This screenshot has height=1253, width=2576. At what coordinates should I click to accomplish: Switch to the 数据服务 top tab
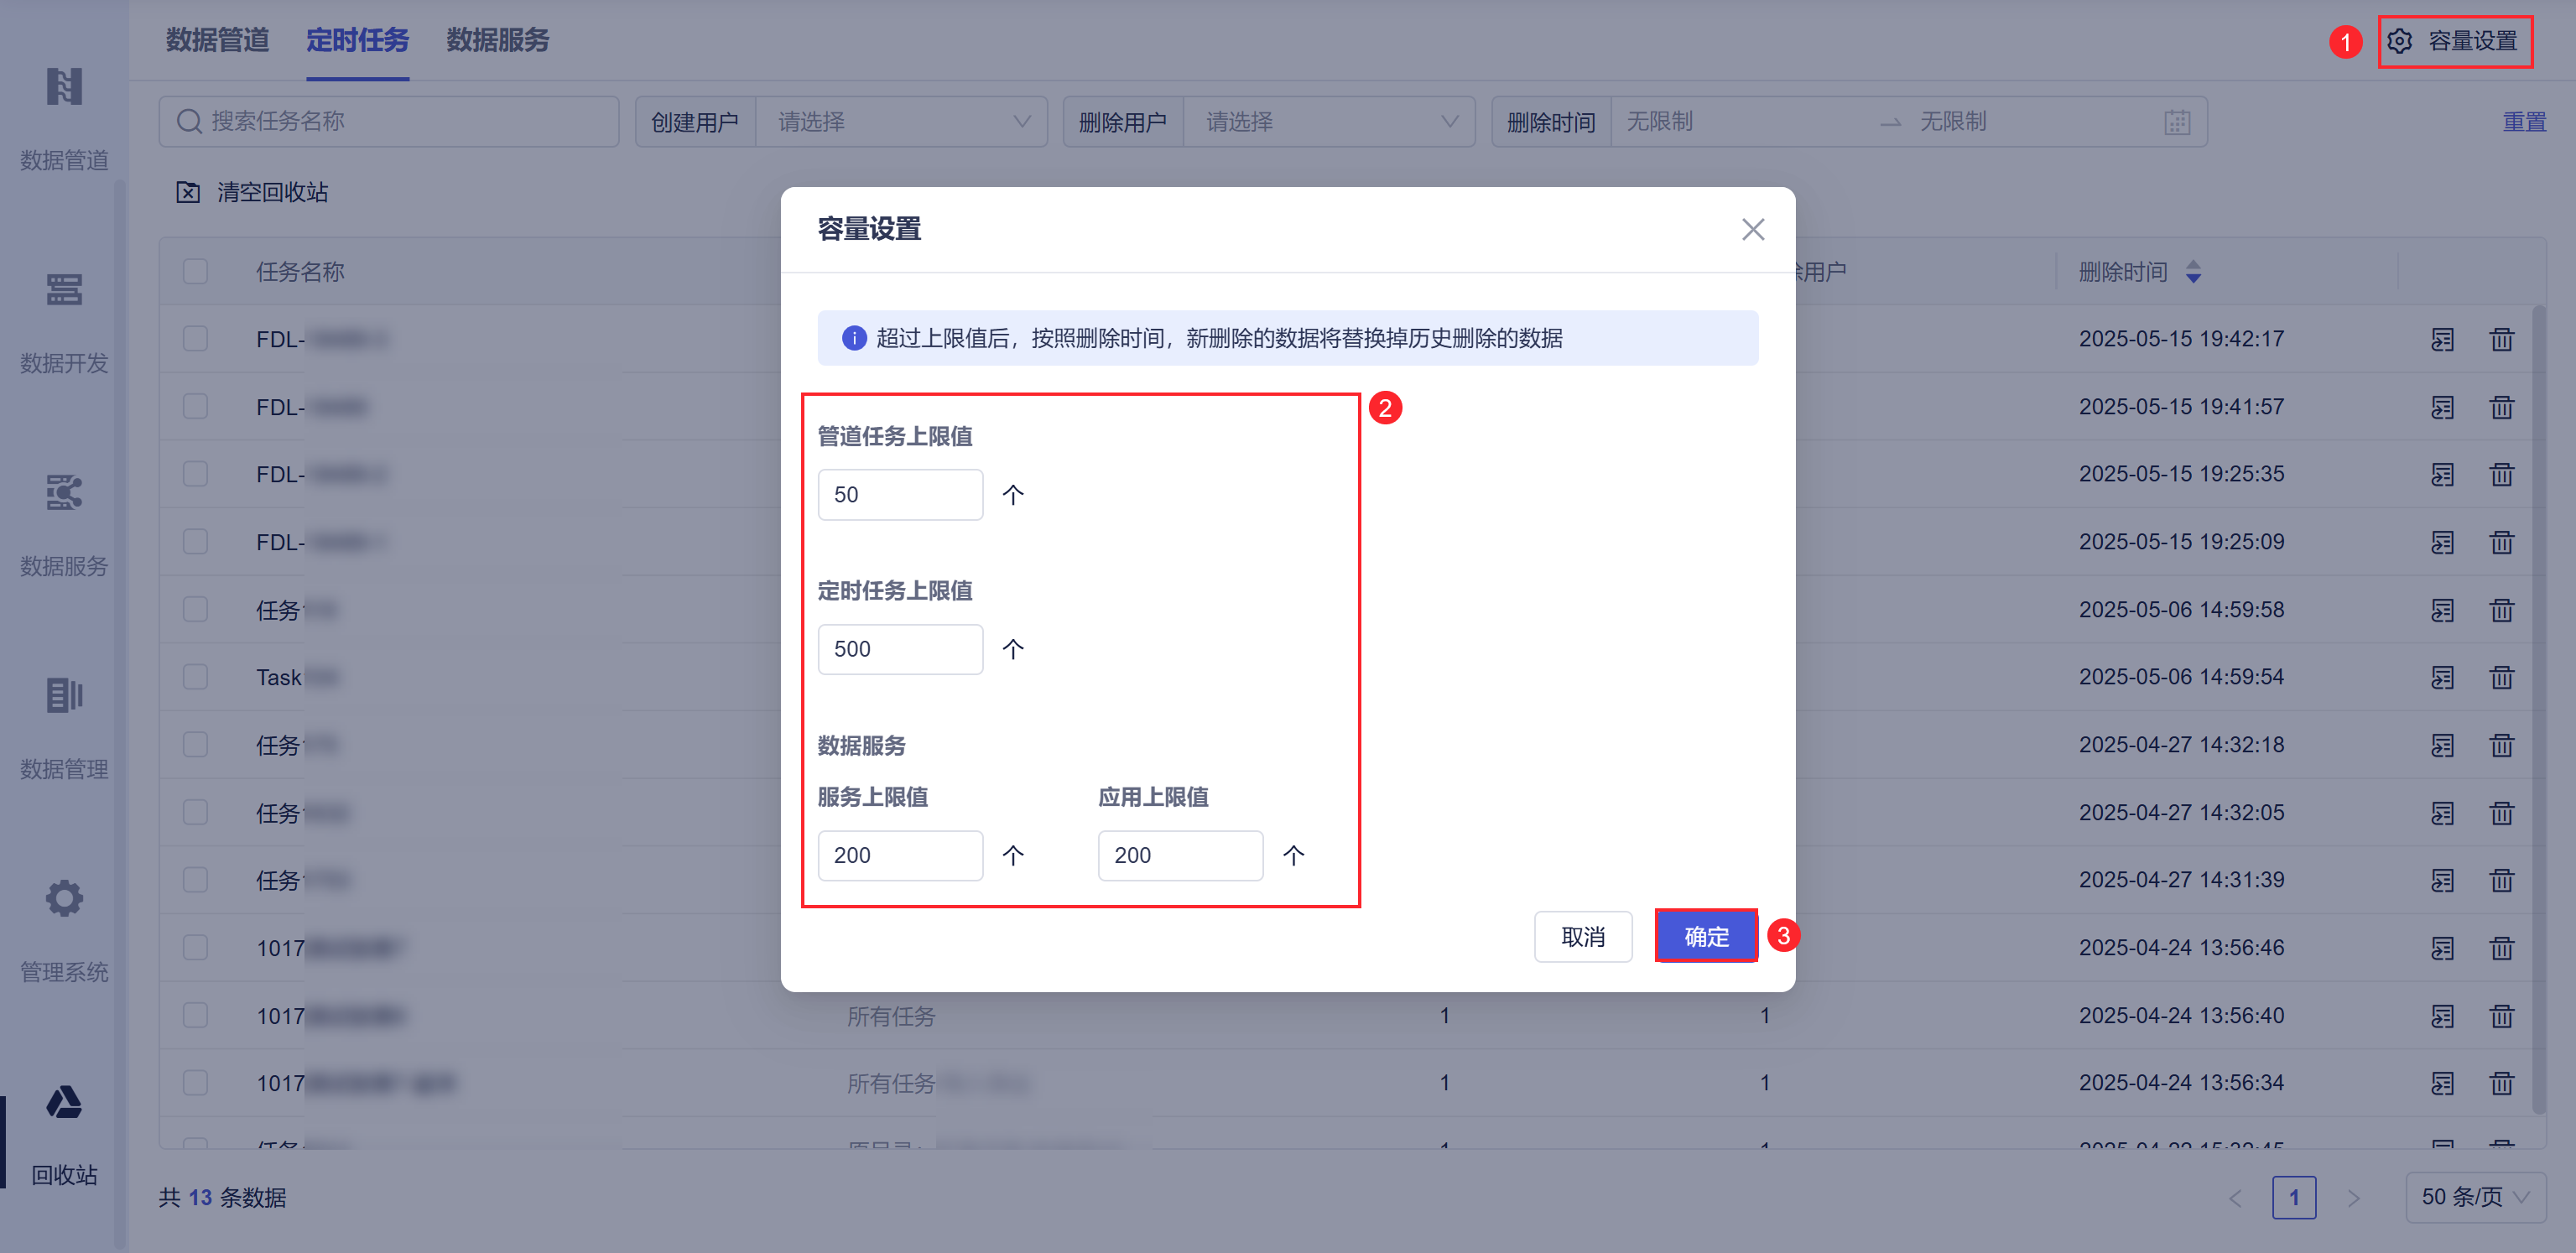(497, 40)
